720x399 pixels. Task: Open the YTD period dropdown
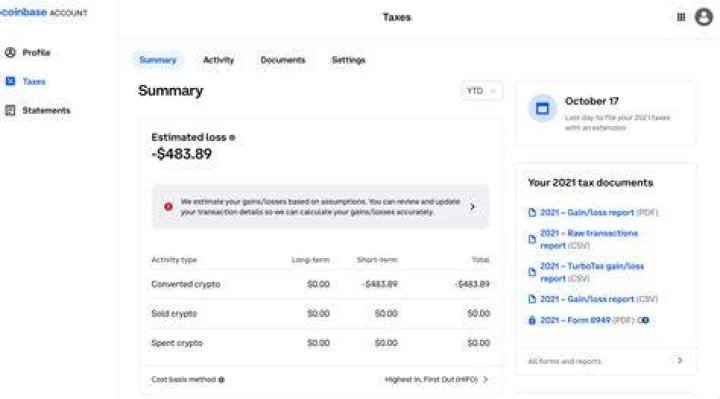pyautogui.click(x=482, y=91)
